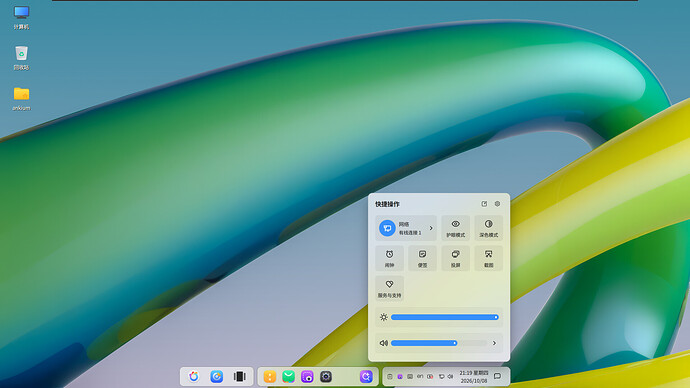Open the notification center speech bubble icon

click(x=498, y=376)
